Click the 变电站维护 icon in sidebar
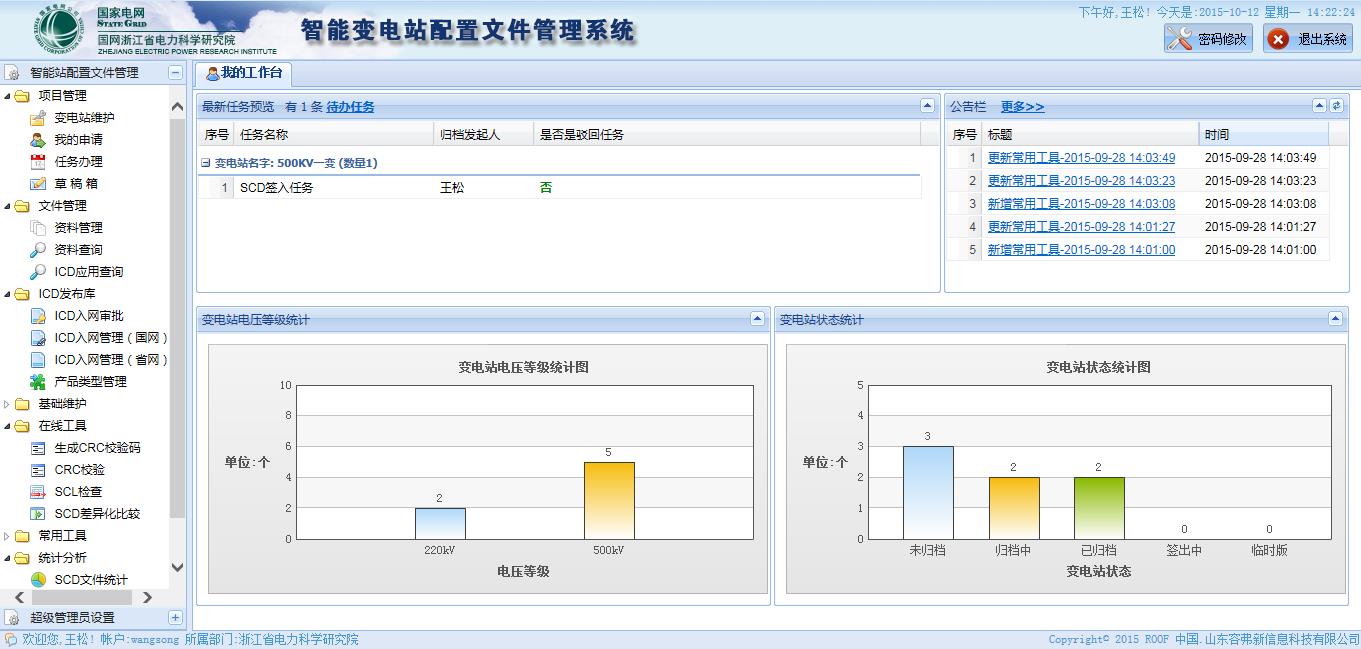 [38, 118]
